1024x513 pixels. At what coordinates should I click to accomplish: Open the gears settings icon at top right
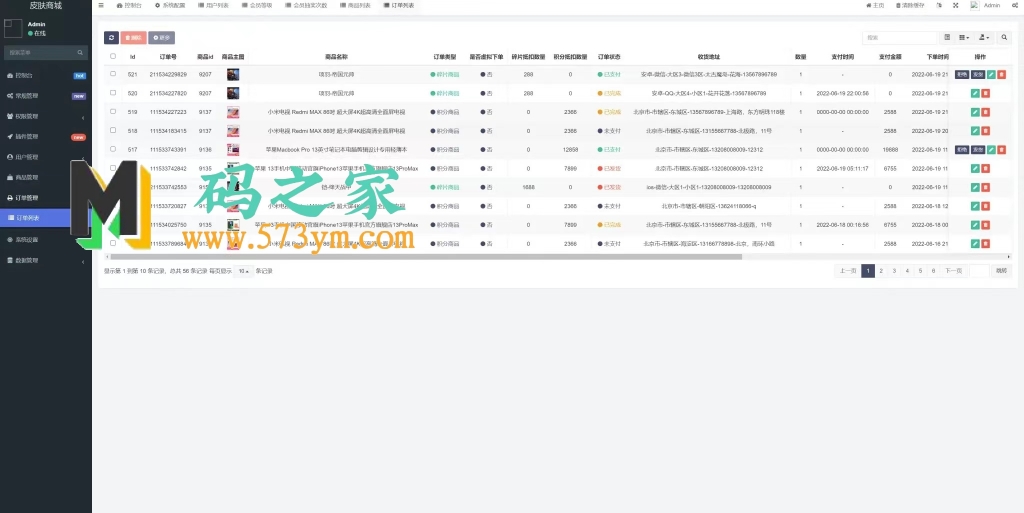(1013, 5)
